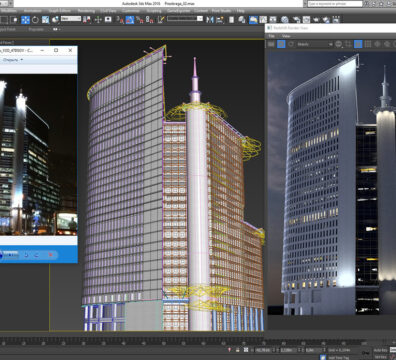This screenshot has height=360, width=396.
Task: Open the Customize menu
Action: (x=131, y=11)
